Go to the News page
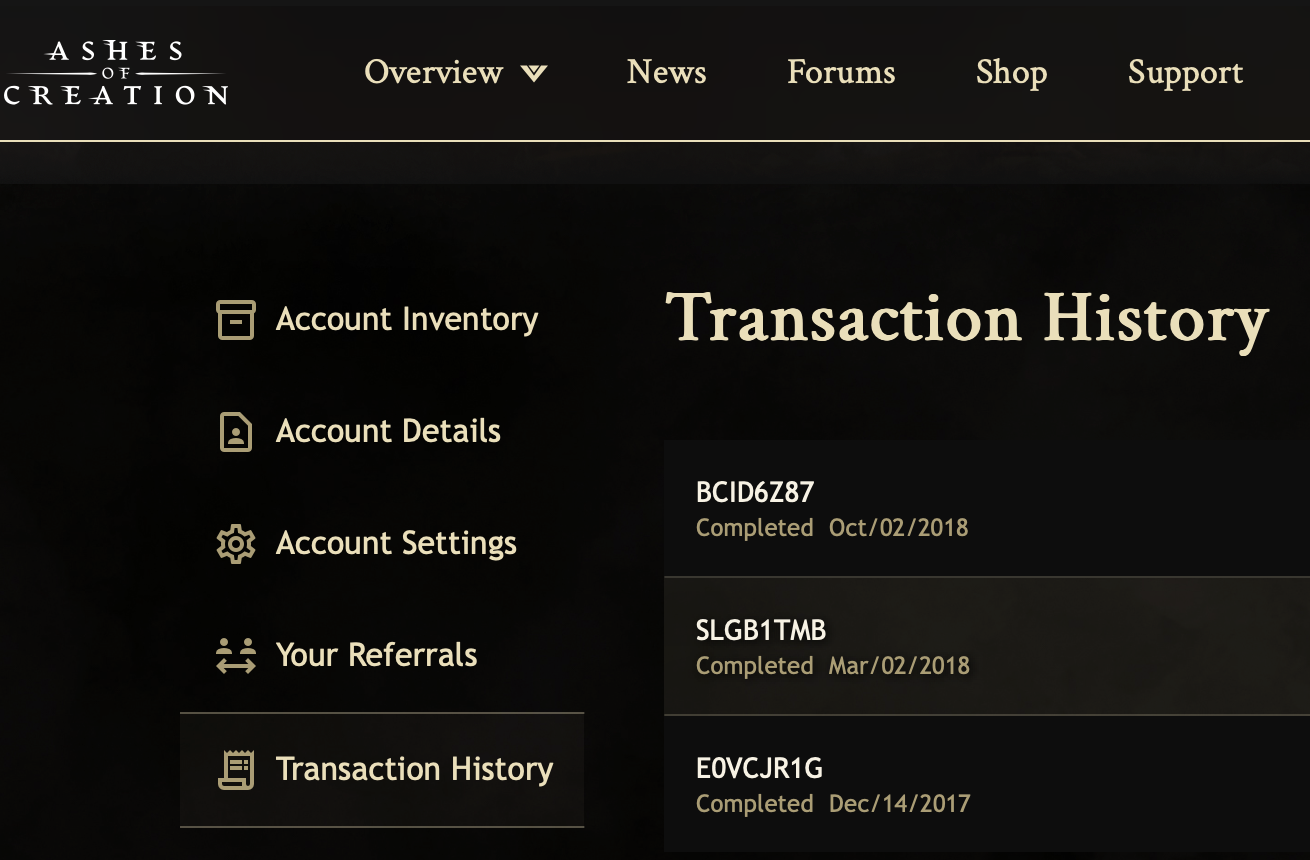This screenshot has width=1310, height=860. [666, 72]
